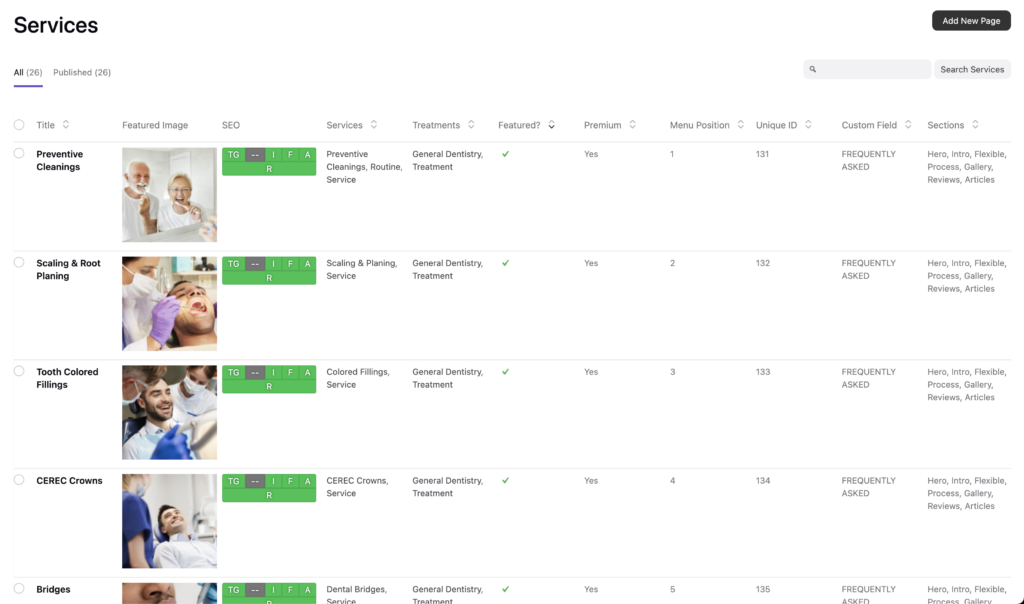
Task: Click the 'CEREC Crowns, Service' services cell
Action: tap(357, 487)
